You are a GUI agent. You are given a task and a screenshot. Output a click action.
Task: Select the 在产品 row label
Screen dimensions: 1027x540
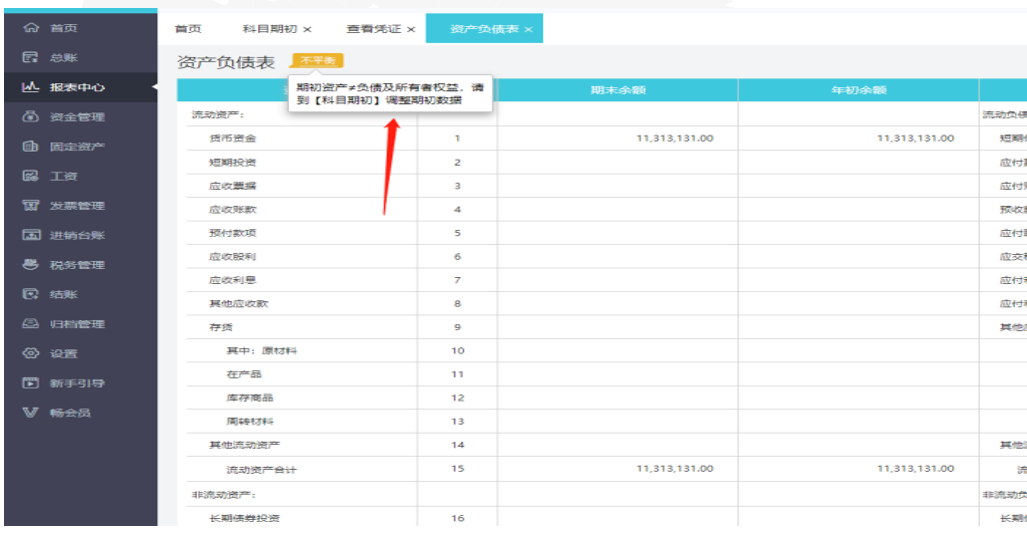pyautogui.click(x=244, y=374)
